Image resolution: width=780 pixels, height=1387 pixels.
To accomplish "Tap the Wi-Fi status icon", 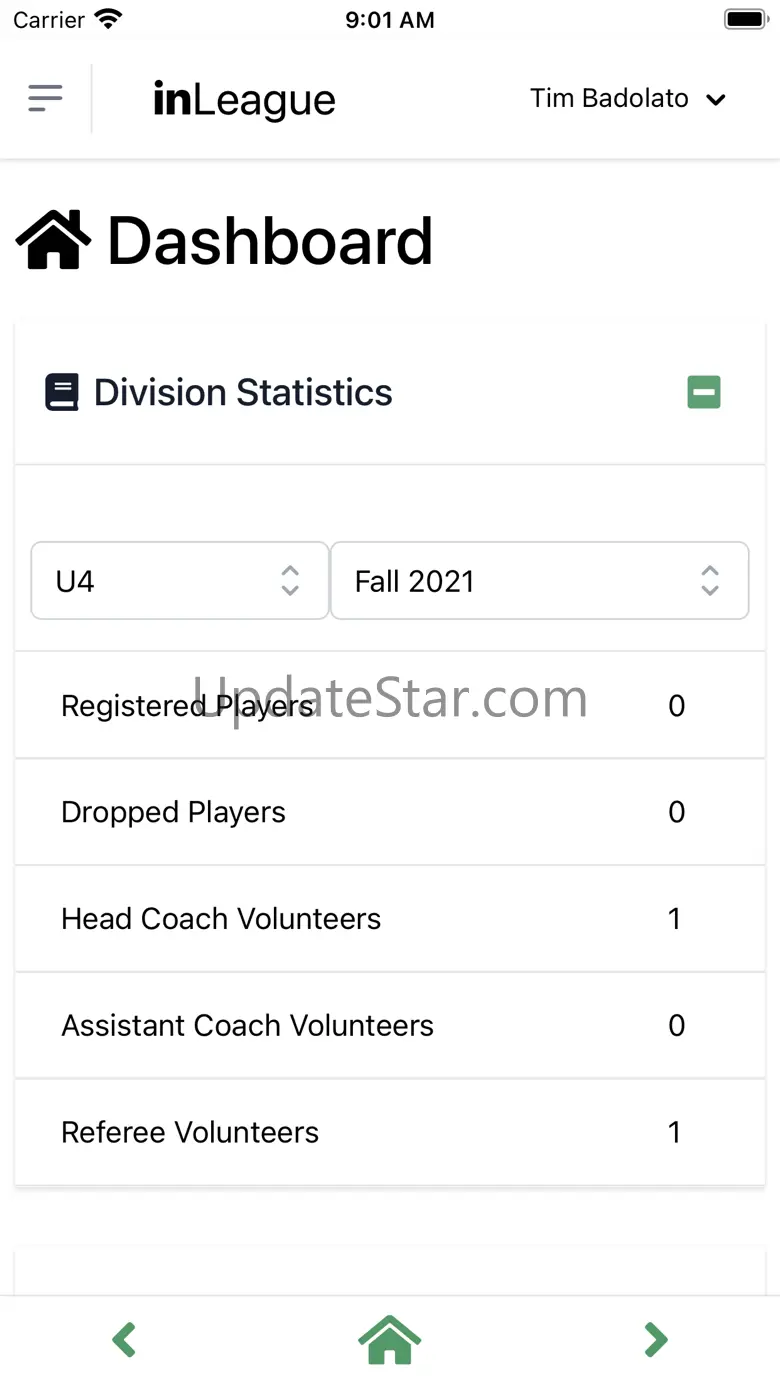I will tap(108, 19).
